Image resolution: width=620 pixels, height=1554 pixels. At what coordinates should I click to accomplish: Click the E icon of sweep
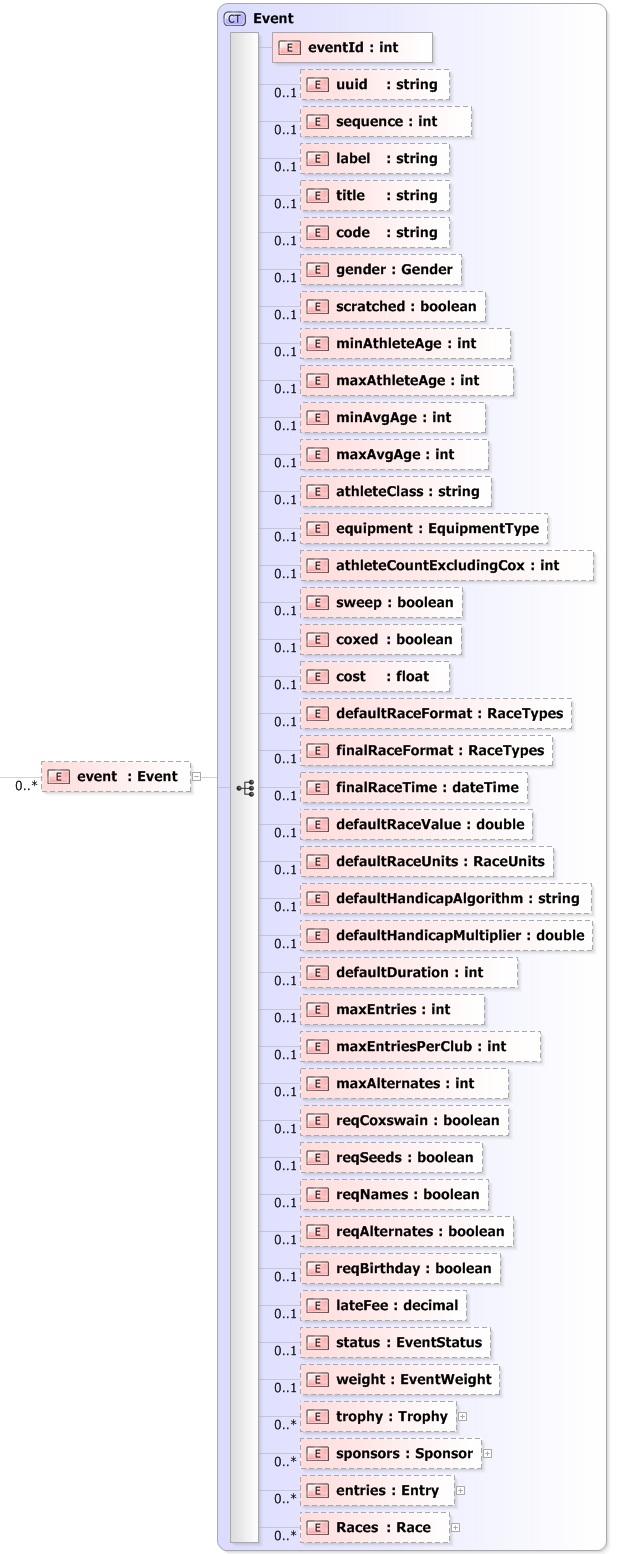(317, 602)
